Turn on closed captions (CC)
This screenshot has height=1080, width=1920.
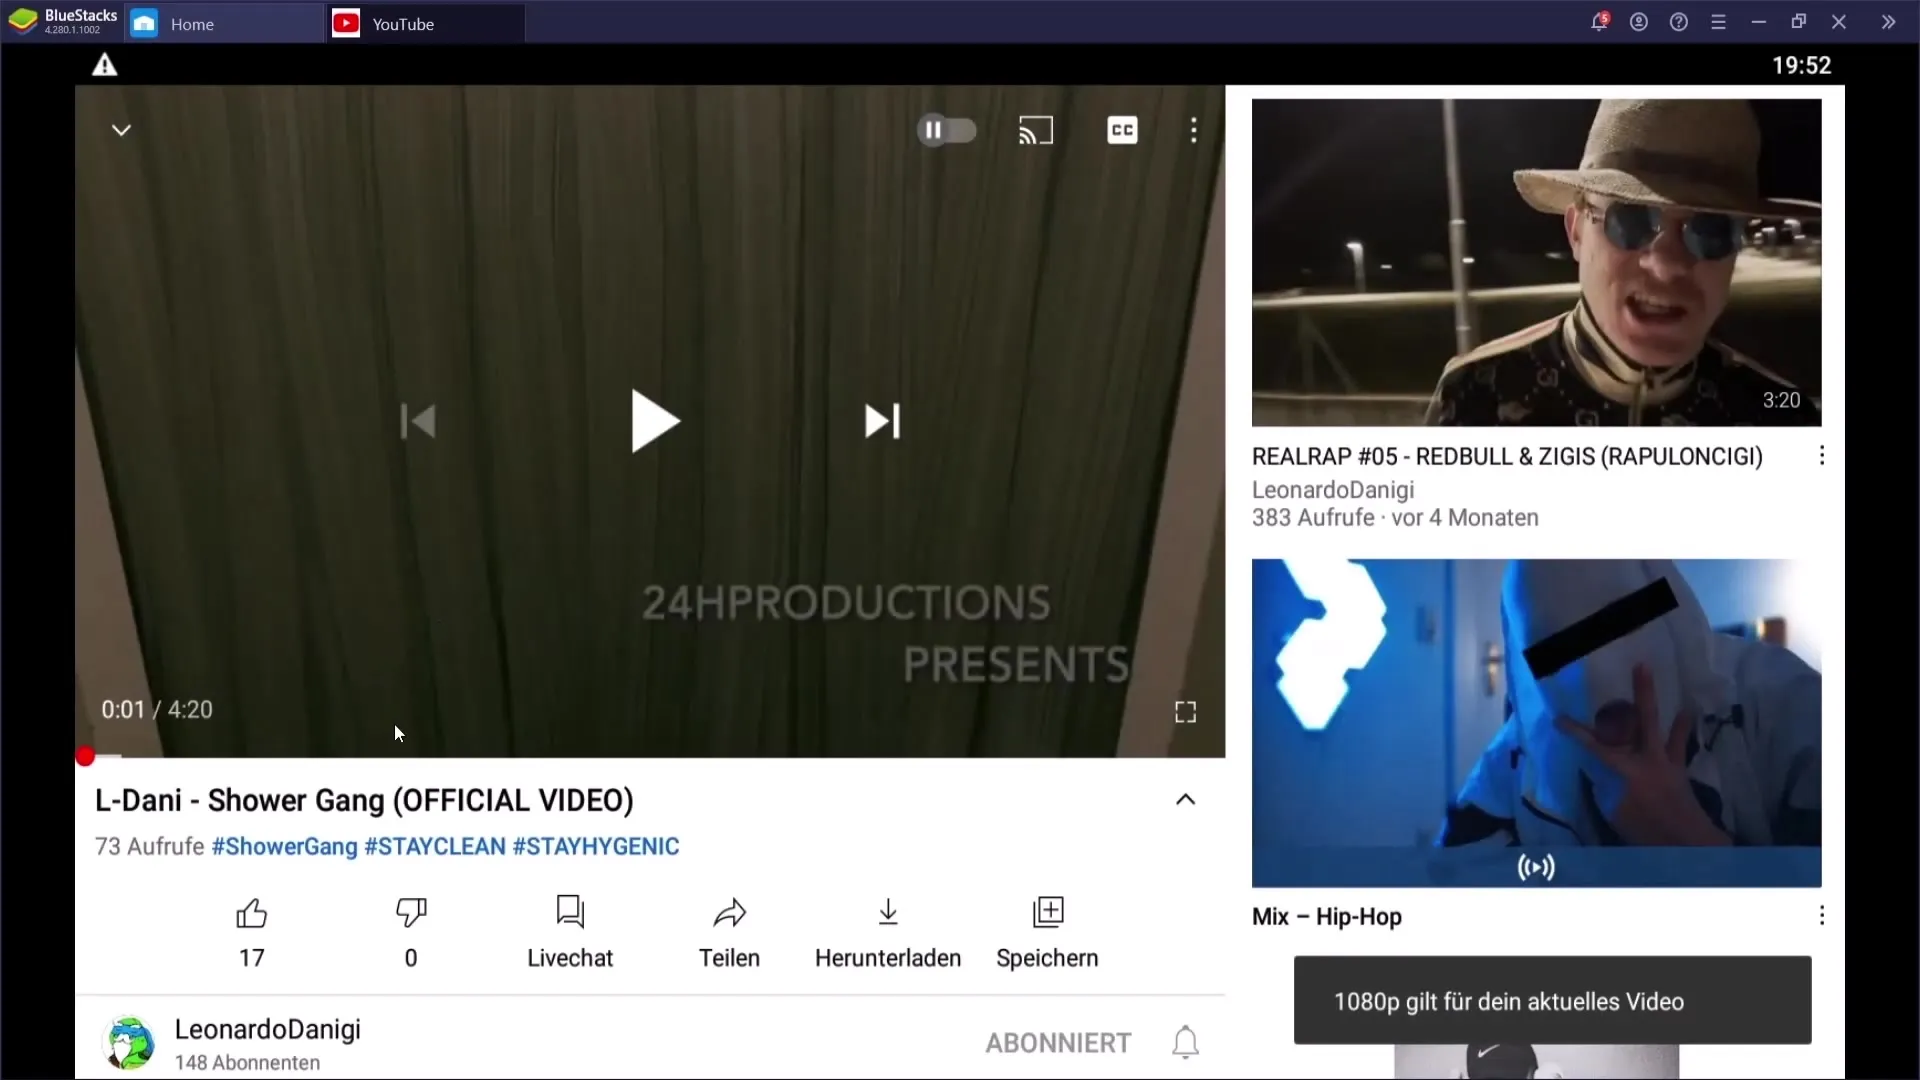[x=1122, y=130]
